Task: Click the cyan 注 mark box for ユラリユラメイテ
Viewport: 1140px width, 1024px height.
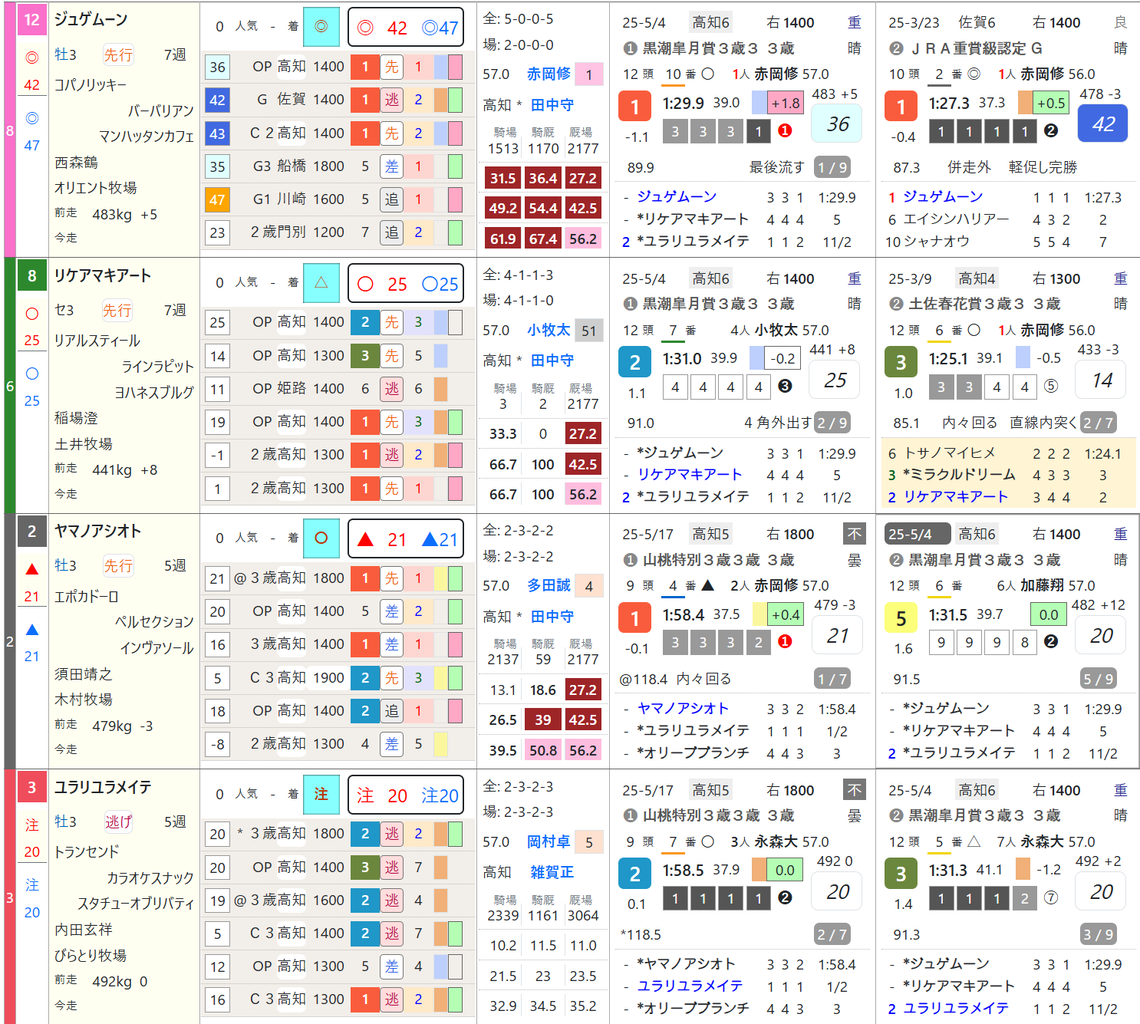Action: coord(321,794)
